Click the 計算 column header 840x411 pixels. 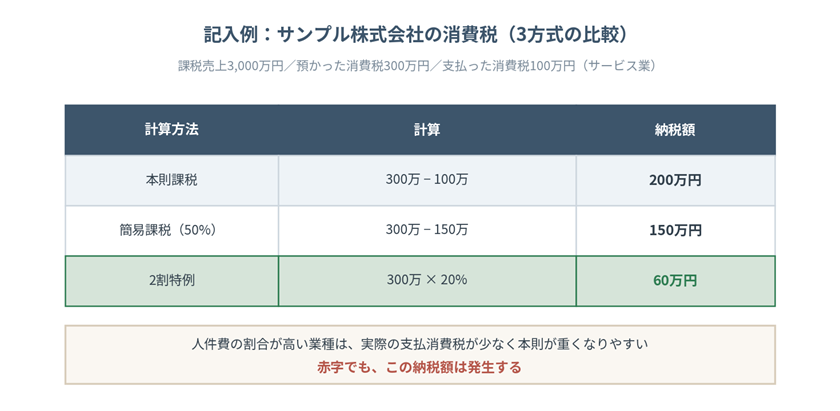(427, 130)
